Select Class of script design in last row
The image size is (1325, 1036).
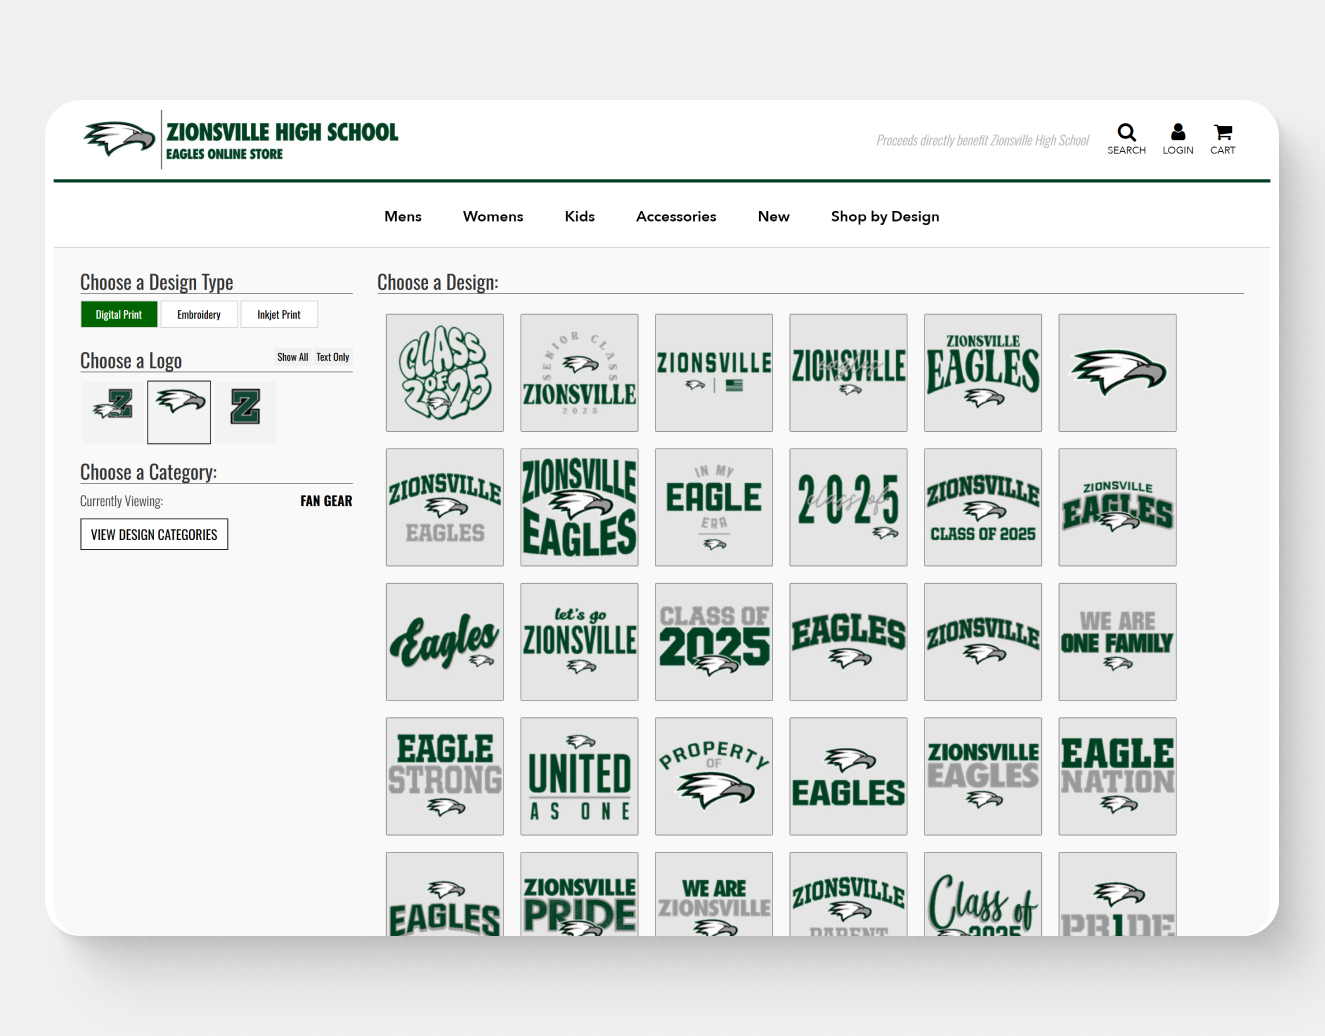[983, 894]
